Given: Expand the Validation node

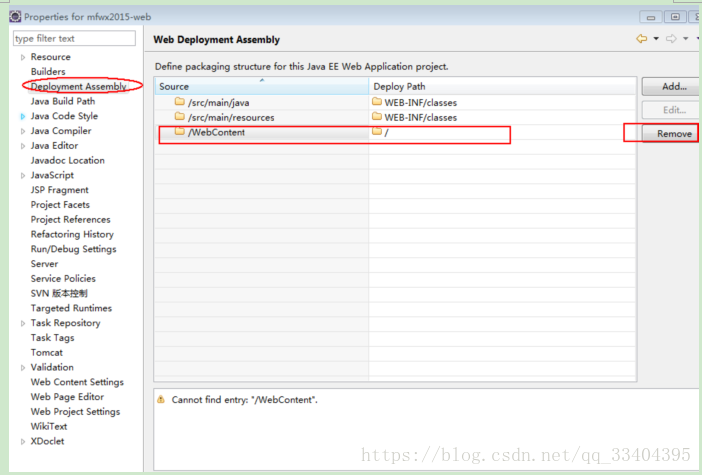Looking at the screenshot, I should pyautogui.click(x=23, y=368).
